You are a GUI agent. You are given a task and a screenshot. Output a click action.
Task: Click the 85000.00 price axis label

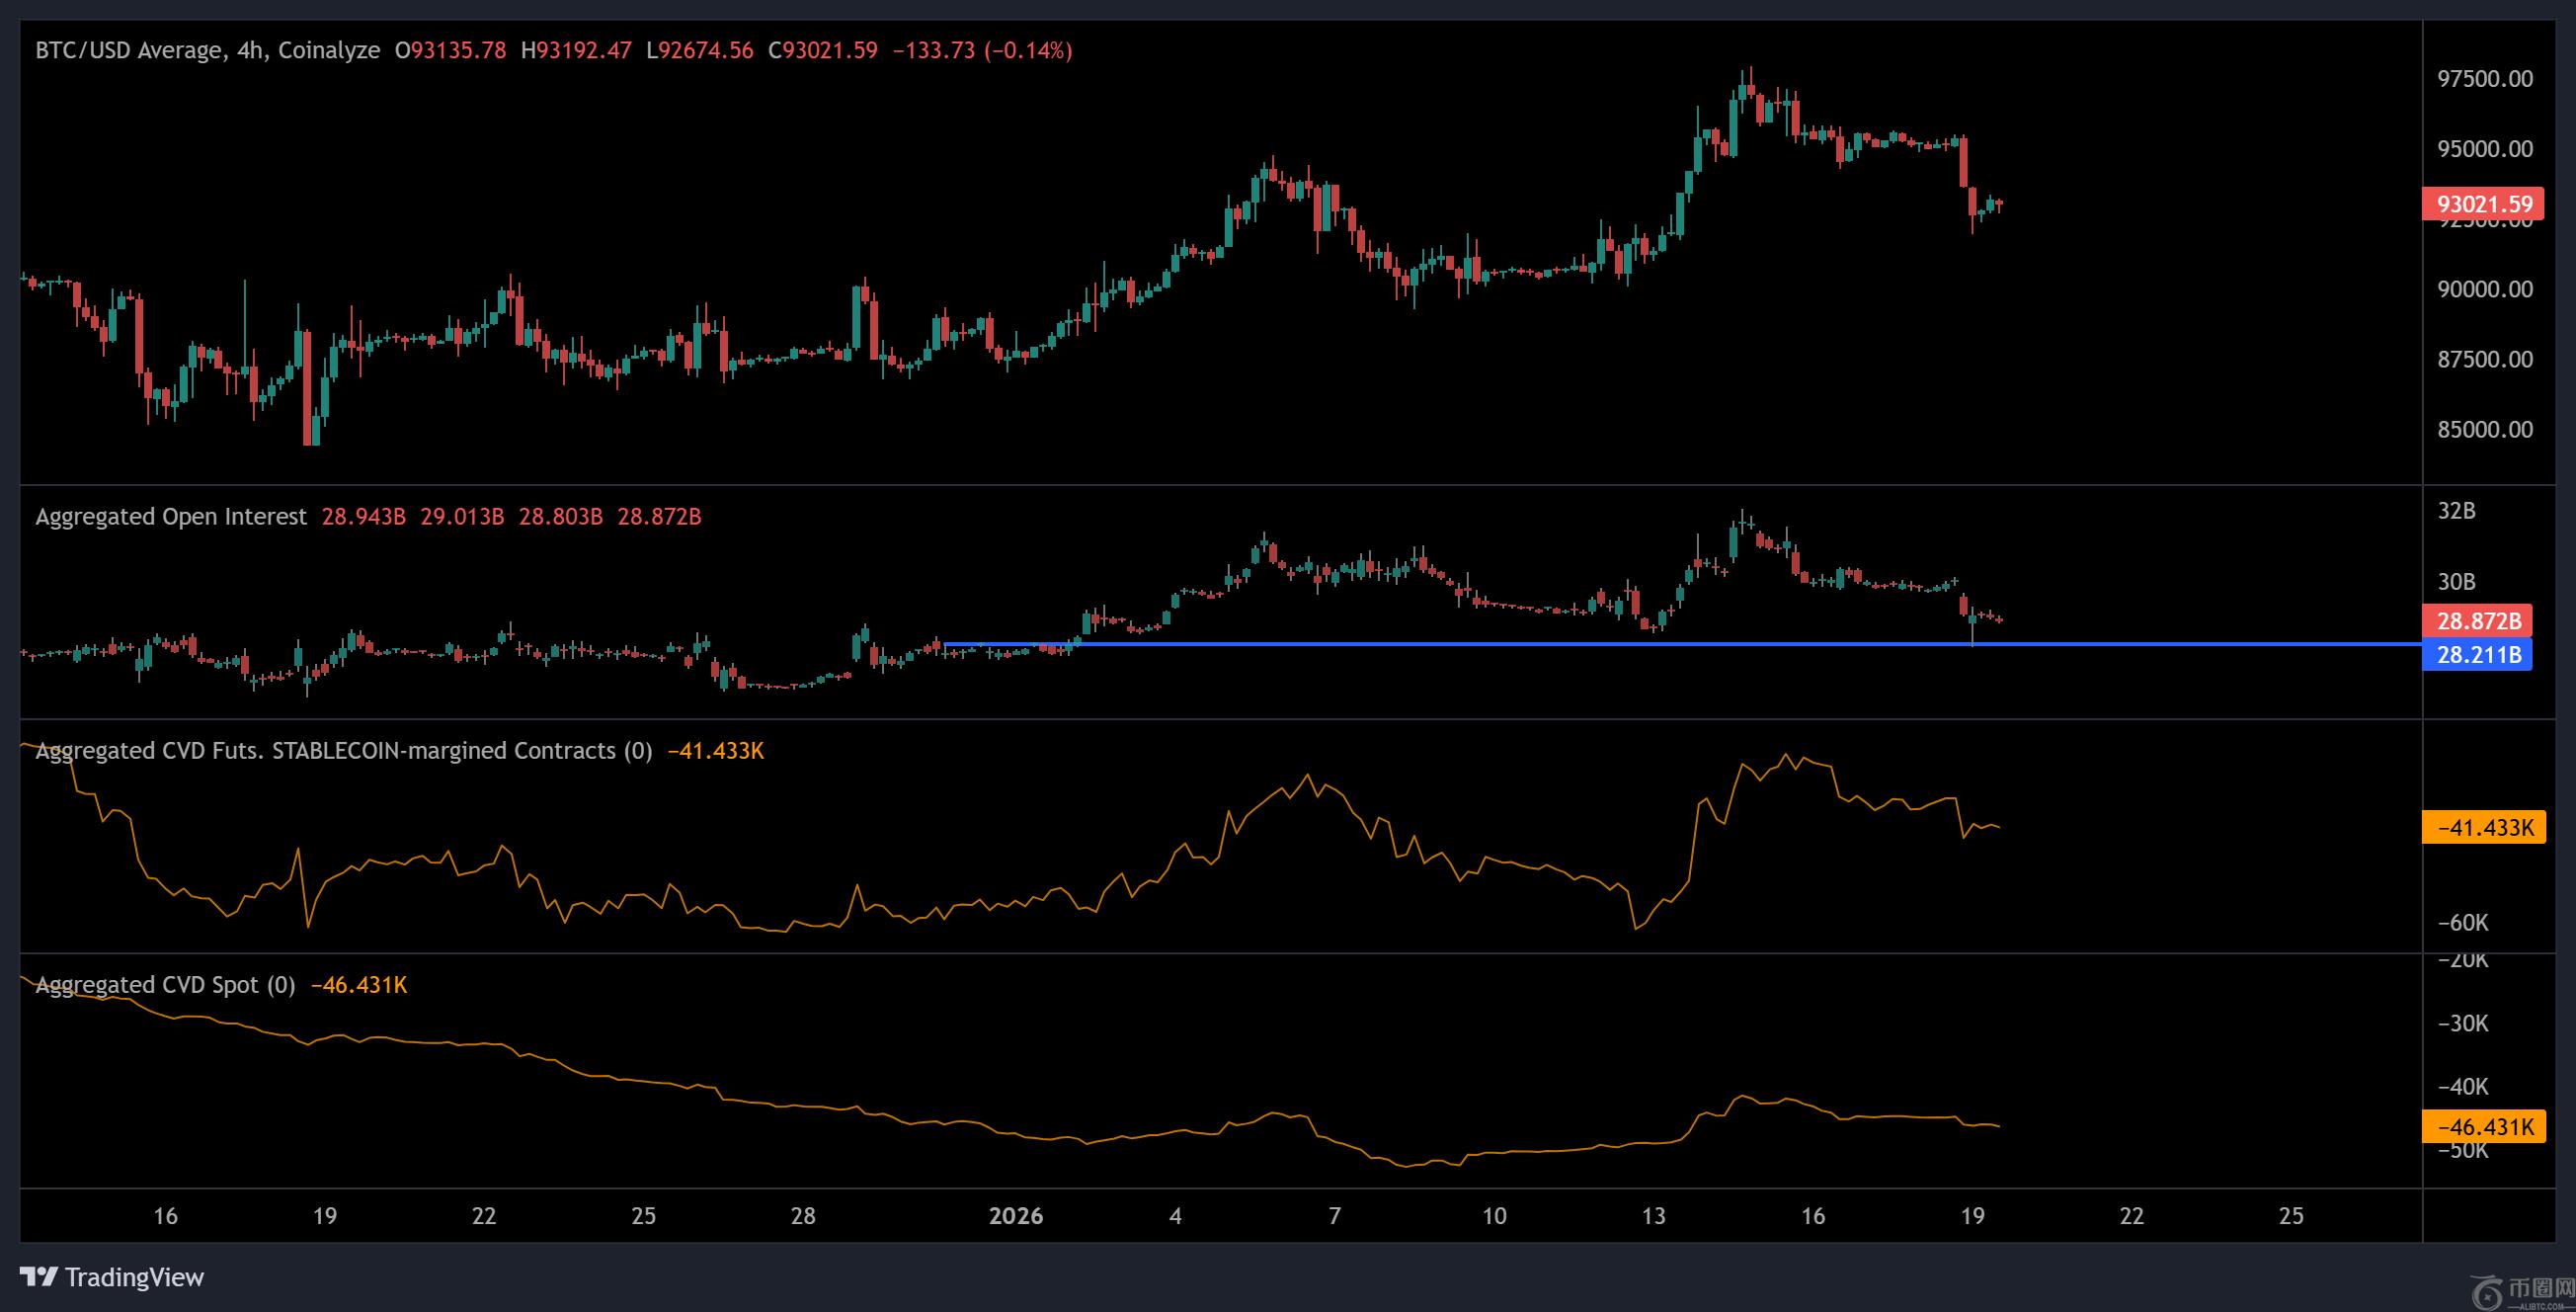(2485, 430)
